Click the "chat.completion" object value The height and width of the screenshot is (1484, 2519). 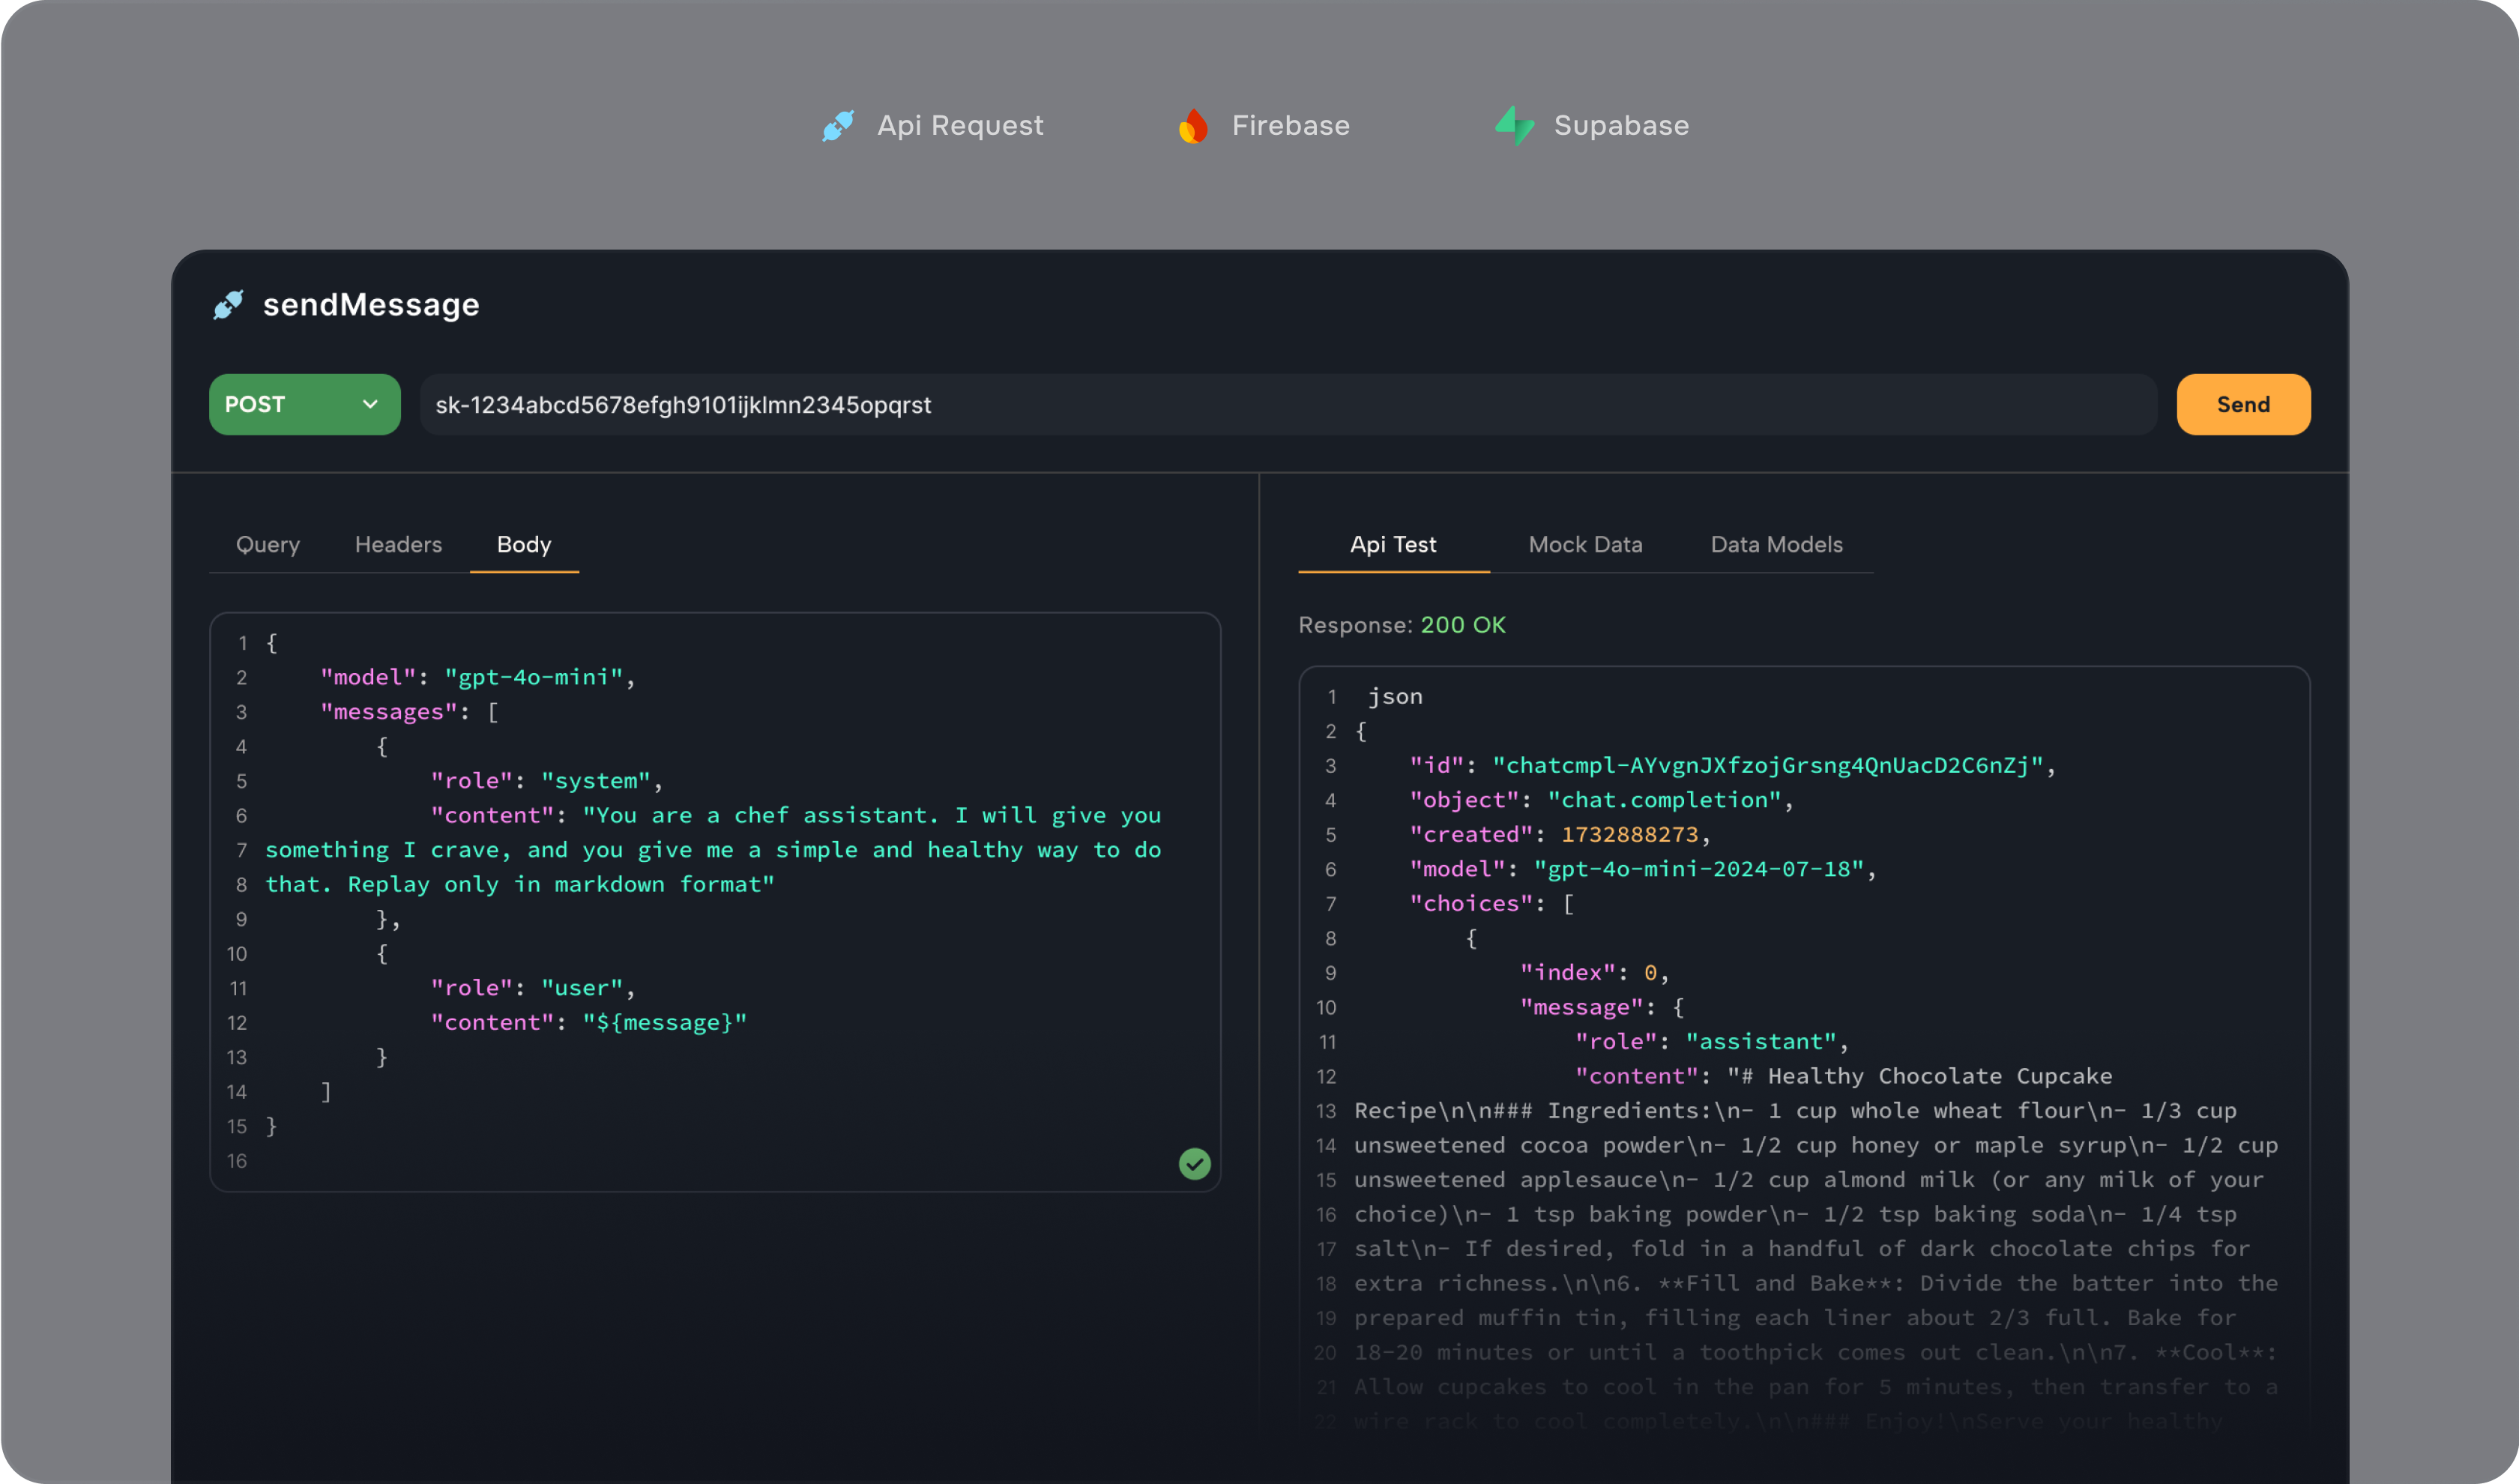[x=1664, y=799]
